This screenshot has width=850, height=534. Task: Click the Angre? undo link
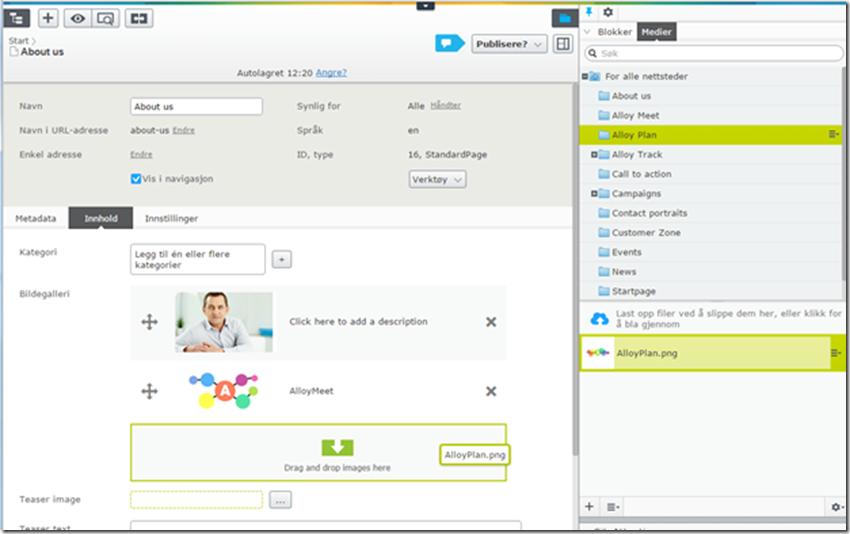coord(331,73)
